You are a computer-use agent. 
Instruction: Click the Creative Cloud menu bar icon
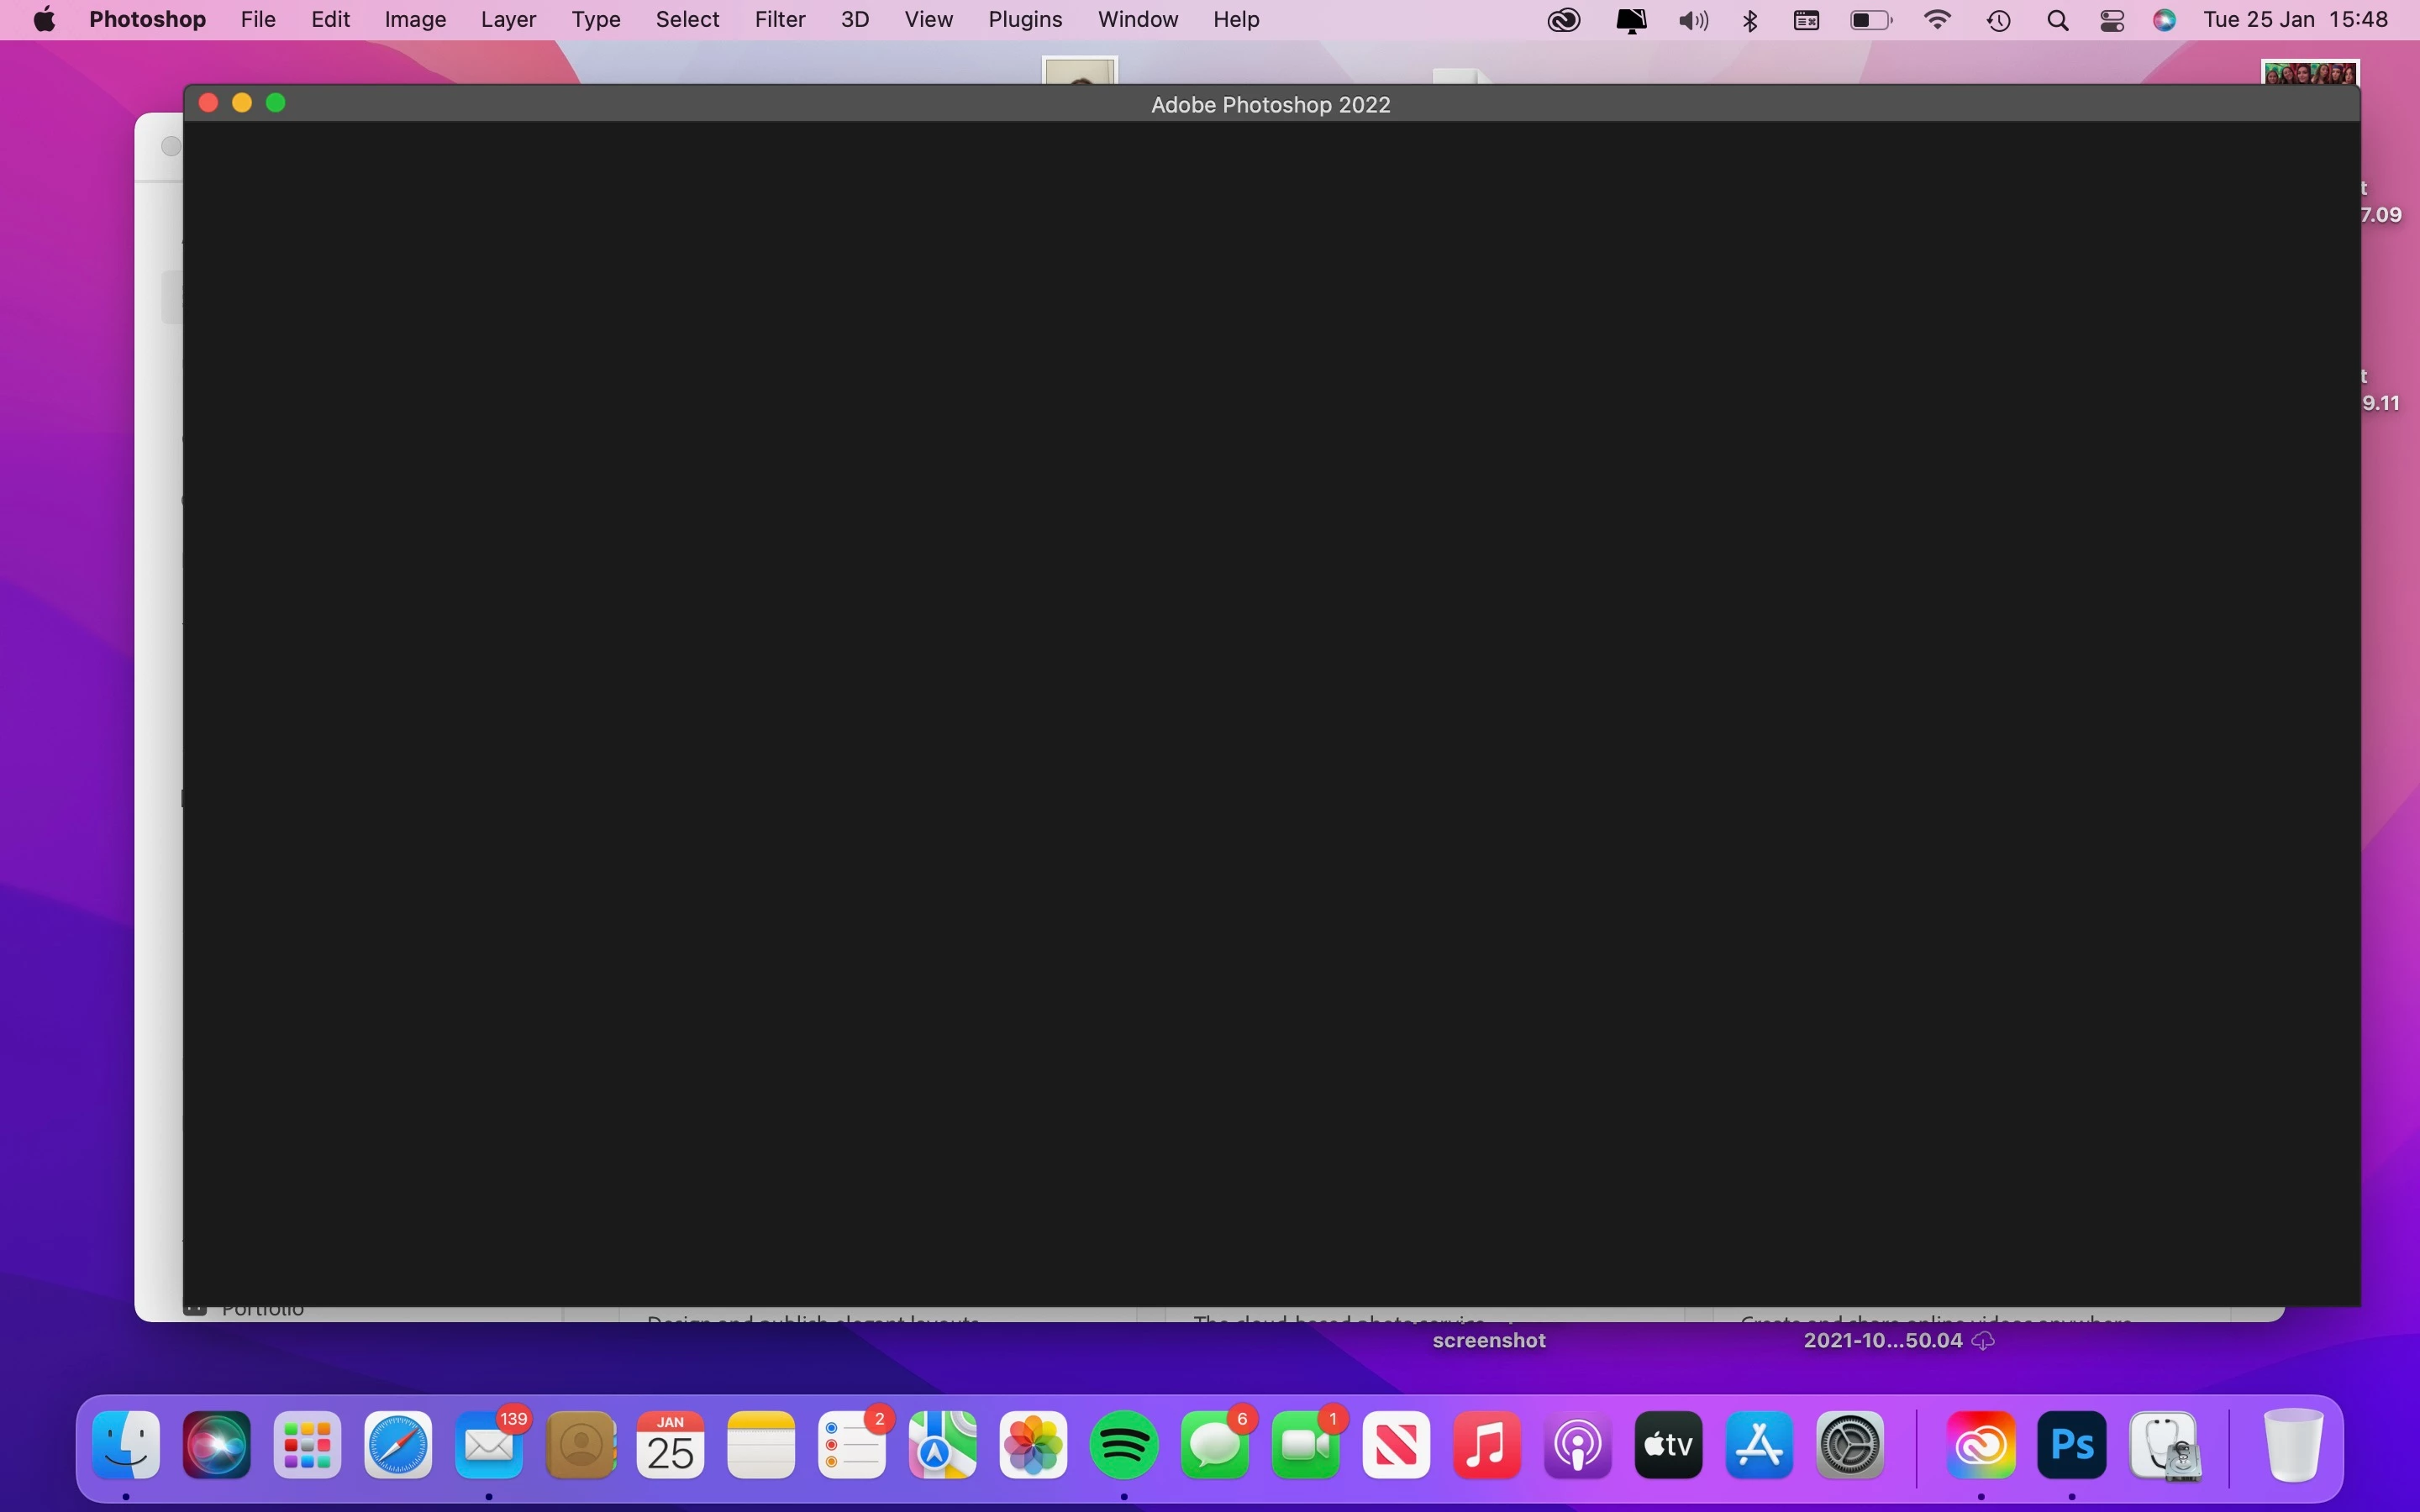point(1564,20)
